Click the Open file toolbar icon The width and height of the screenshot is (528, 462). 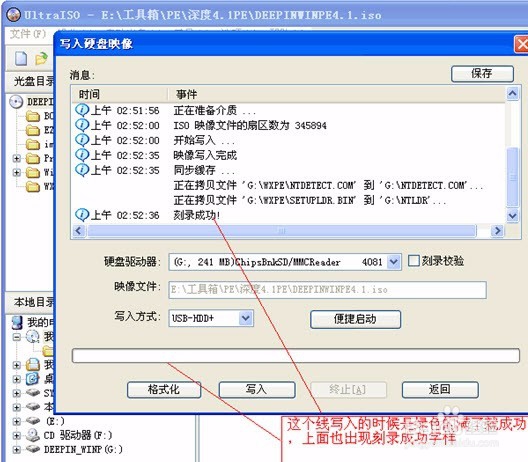pos(41,59)
